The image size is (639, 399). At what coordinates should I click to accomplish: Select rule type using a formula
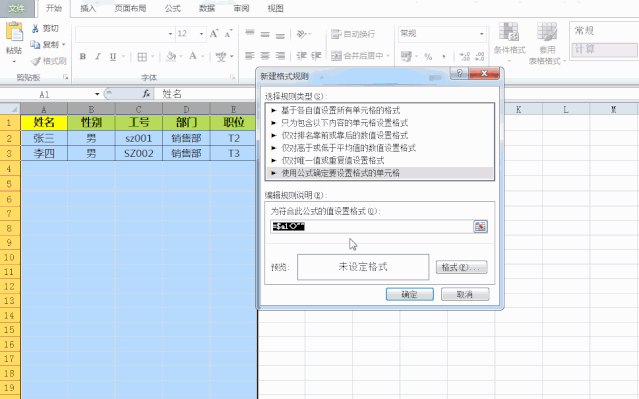pos(379,173)
